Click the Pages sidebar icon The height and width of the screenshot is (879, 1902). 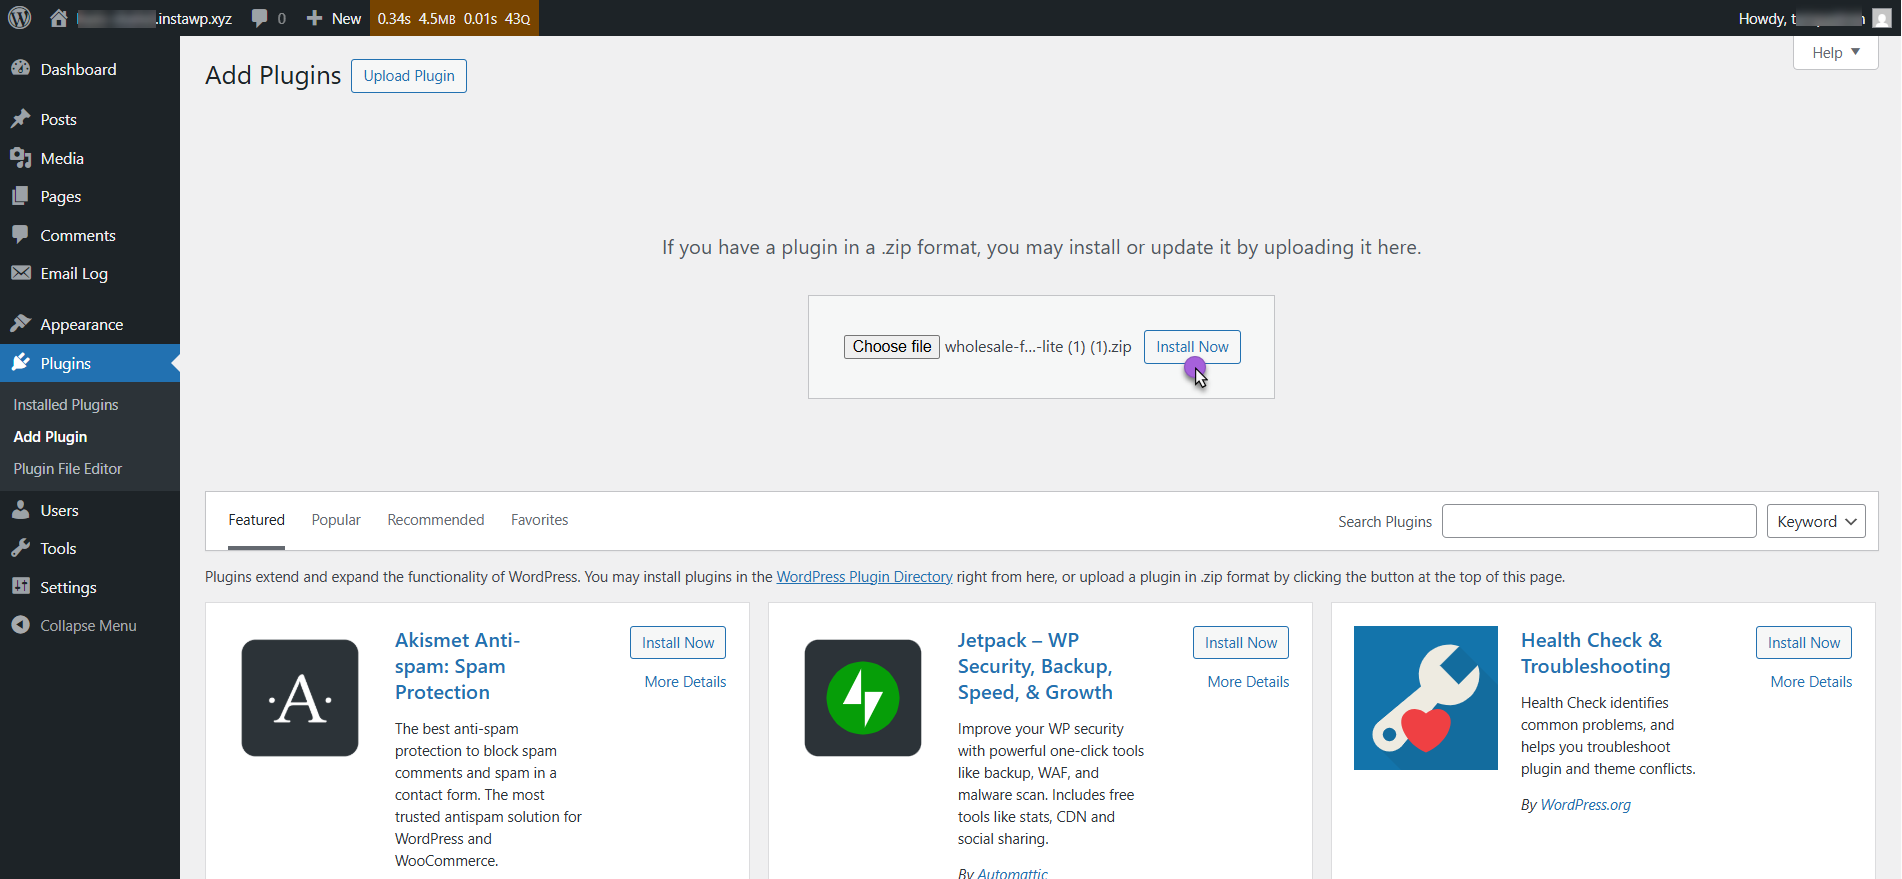pyautogui.click(x=21, y=196)
